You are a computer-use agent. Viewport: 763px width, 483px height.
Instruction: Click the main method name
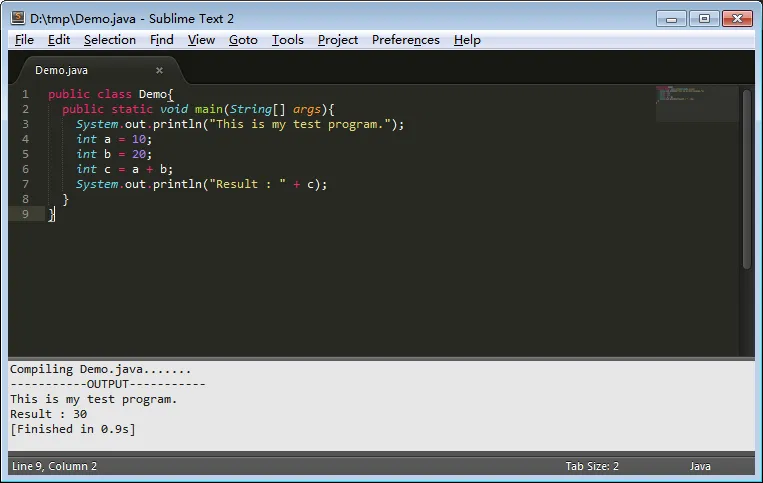click(209, 109)
